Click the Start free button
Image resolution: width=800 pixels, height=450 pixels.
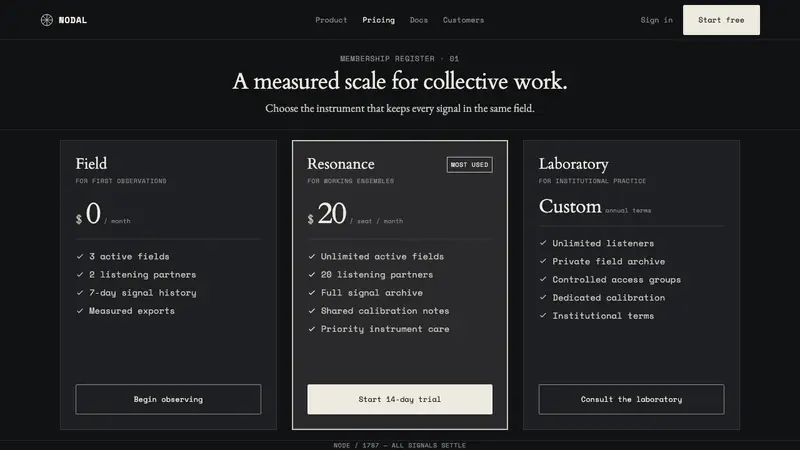click(x=721, y=20)
